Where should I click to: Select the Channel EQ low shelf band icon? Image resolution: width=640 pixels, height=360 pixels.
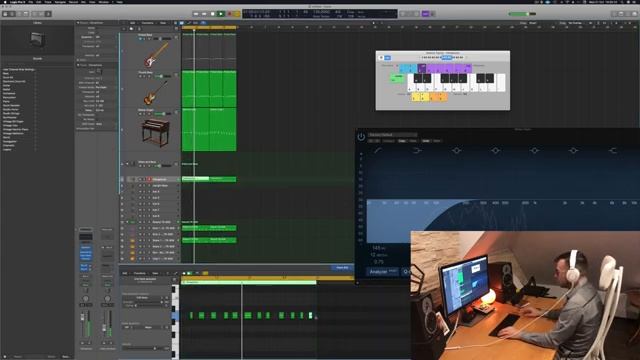click(x=417, y=151)
